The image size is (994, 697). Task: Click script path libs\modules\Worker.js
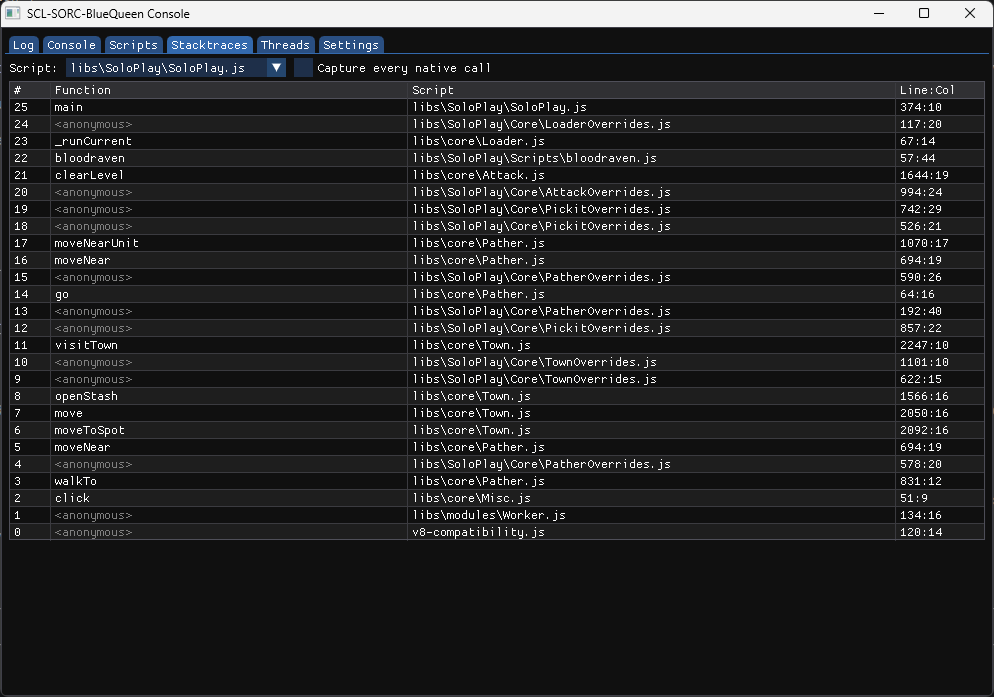tap(489, 515)
